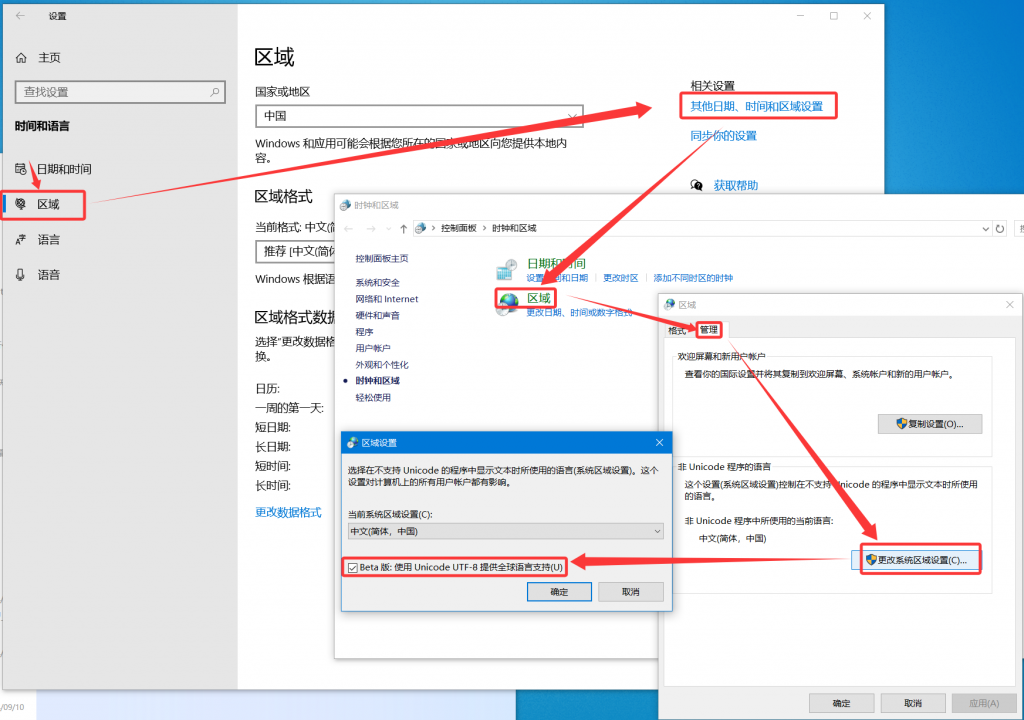Screen dimensions: 1024x720
Task: Click 时钟和区域 in Control Panel sidebar
Action: tap(377, 381)
